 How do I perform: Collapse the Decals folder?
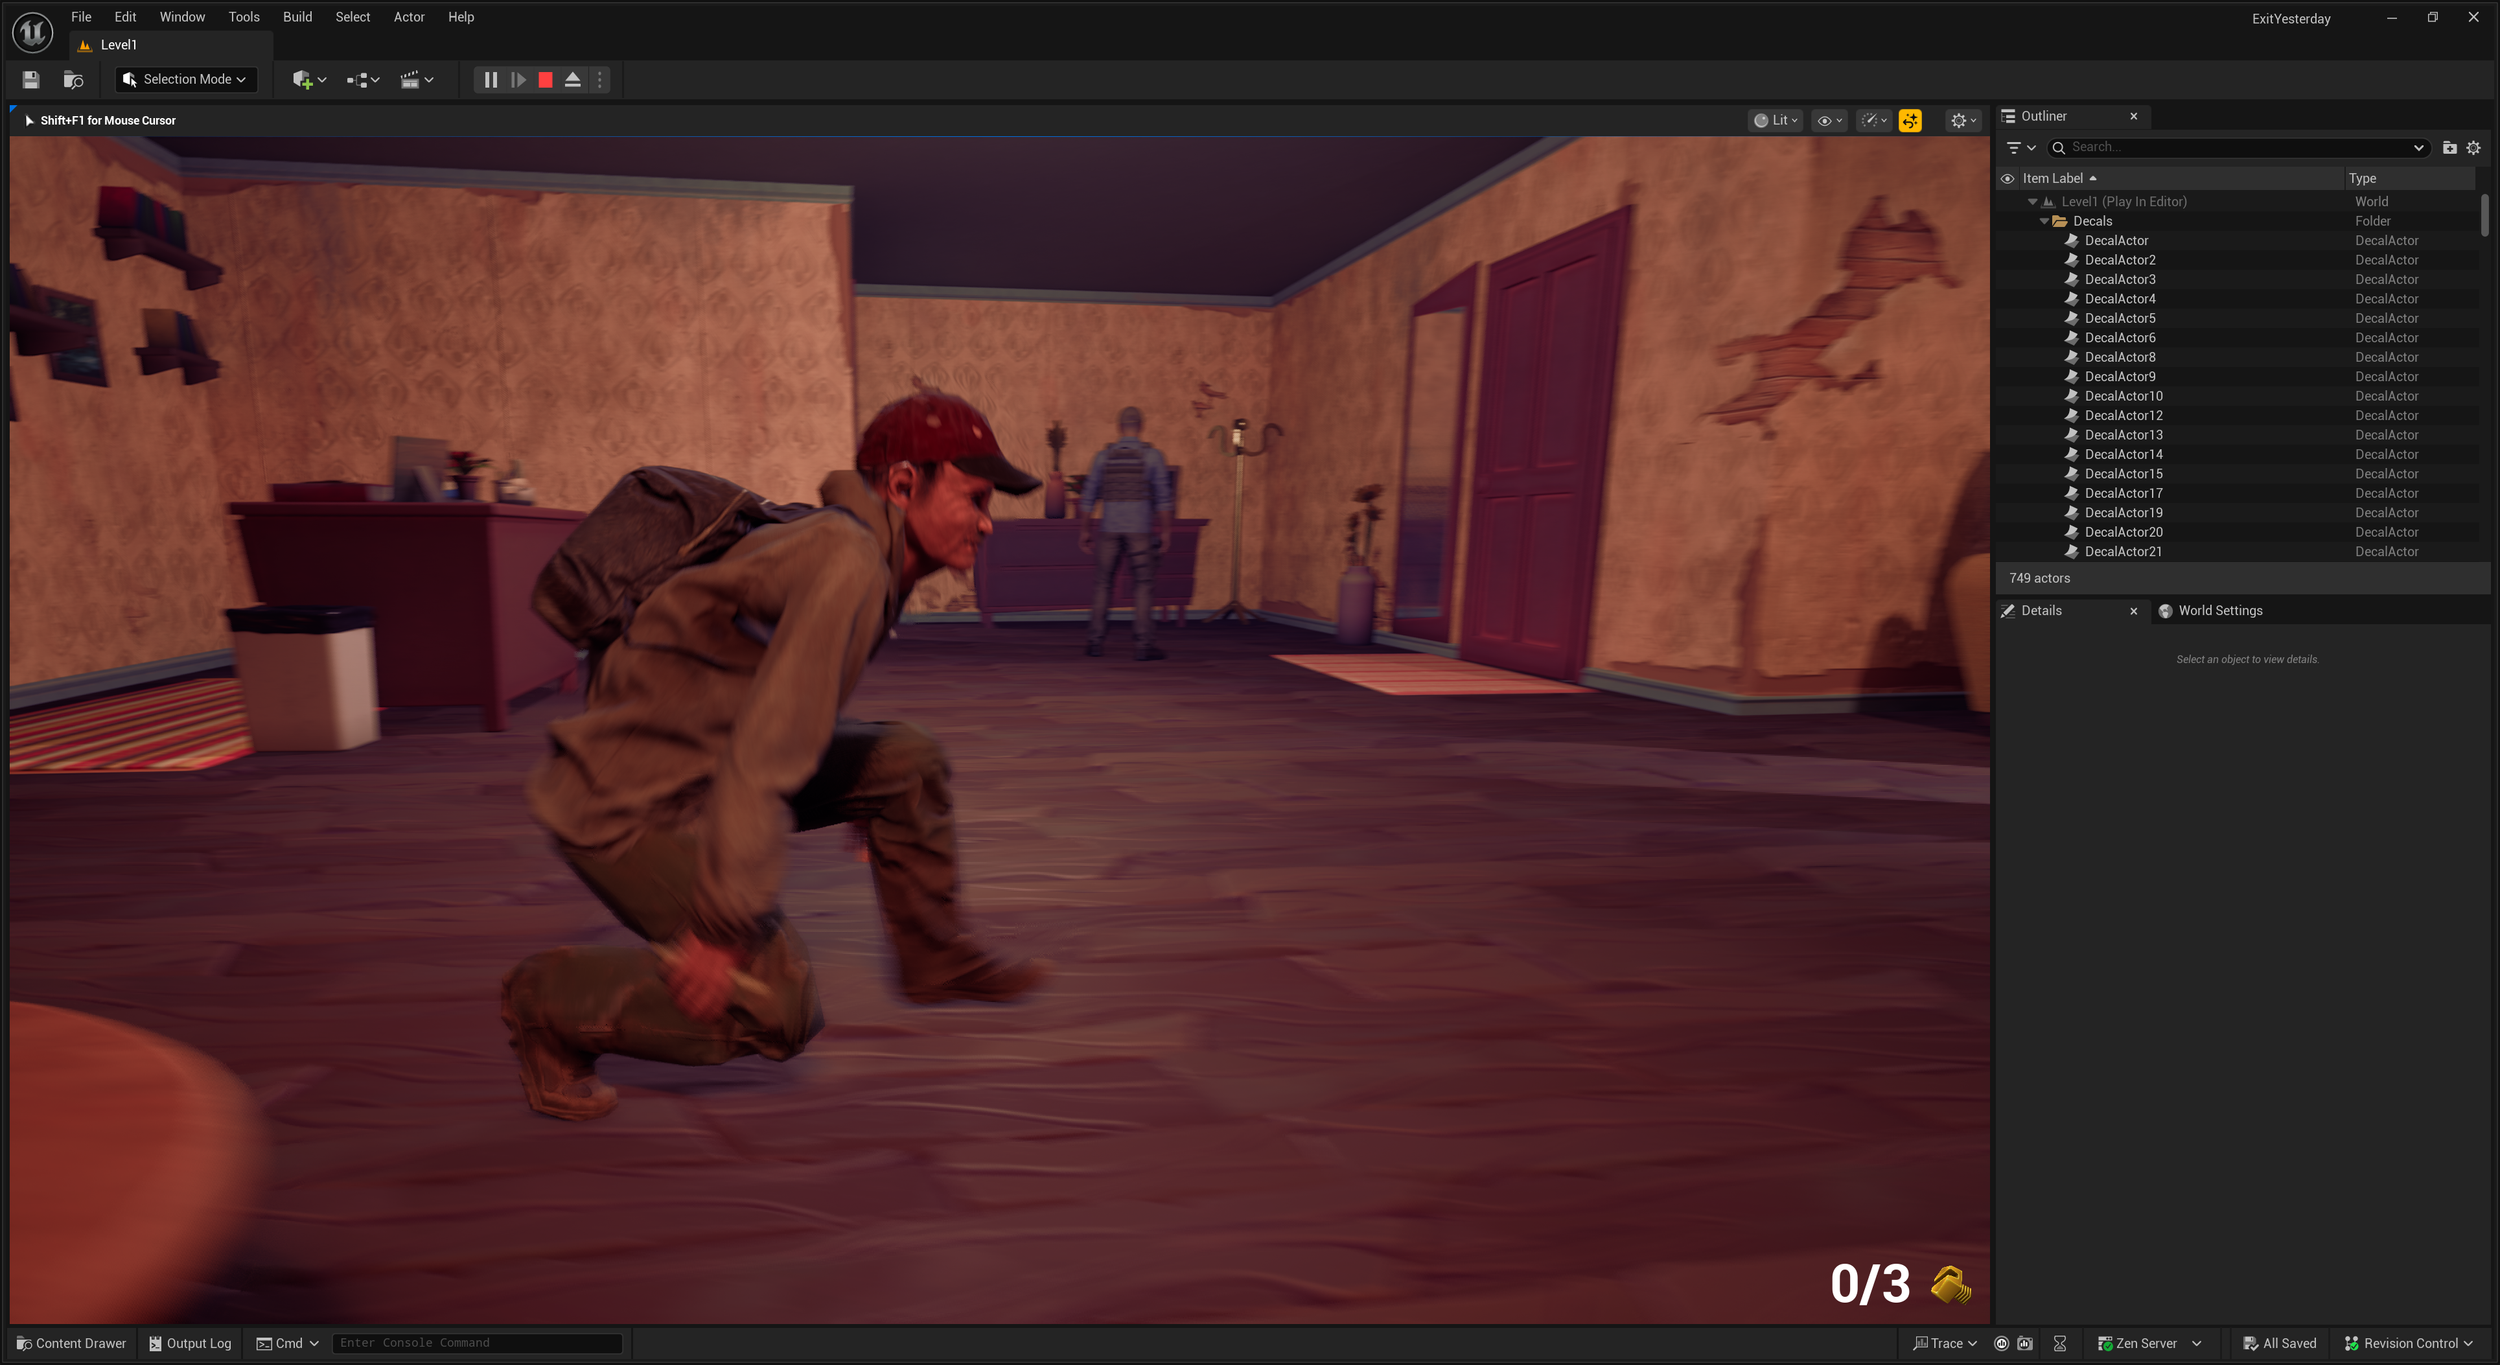2044,221
